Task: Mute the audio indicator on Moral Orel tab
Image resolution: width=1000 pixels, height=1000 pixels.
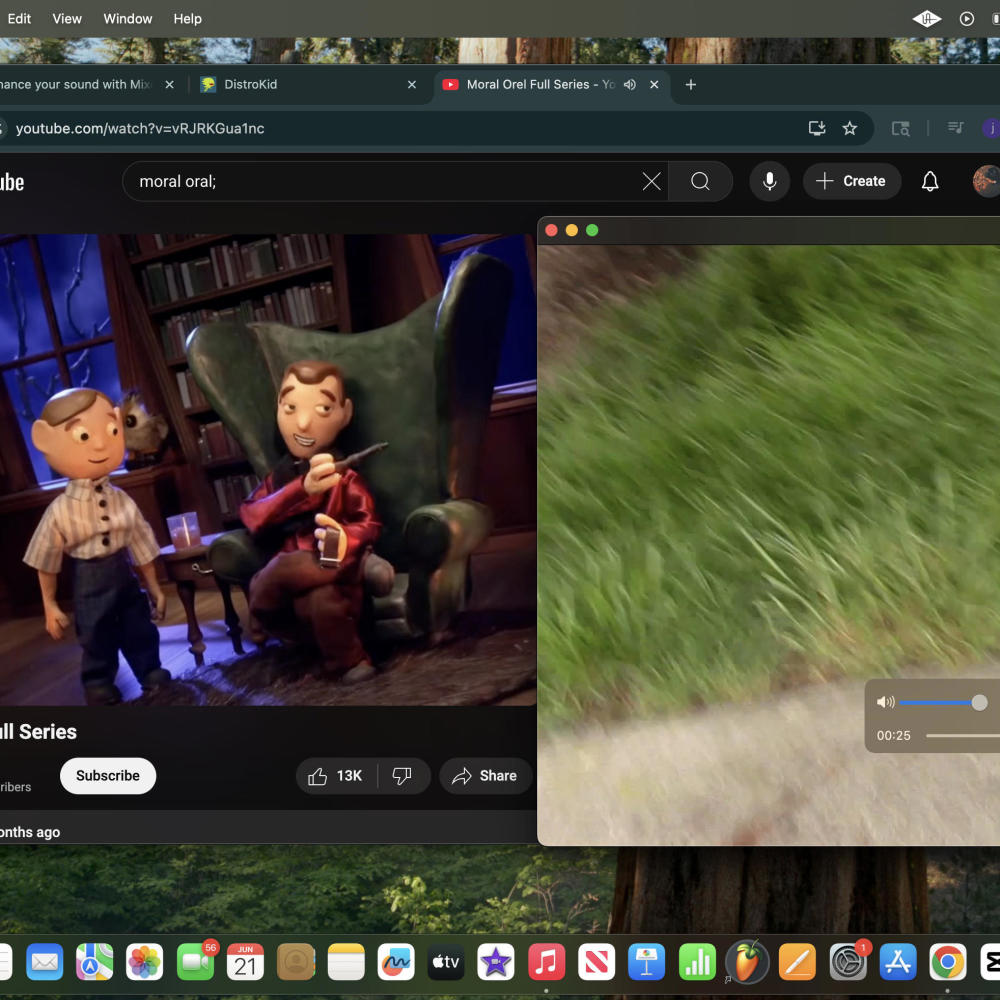Action: point(629,84)
